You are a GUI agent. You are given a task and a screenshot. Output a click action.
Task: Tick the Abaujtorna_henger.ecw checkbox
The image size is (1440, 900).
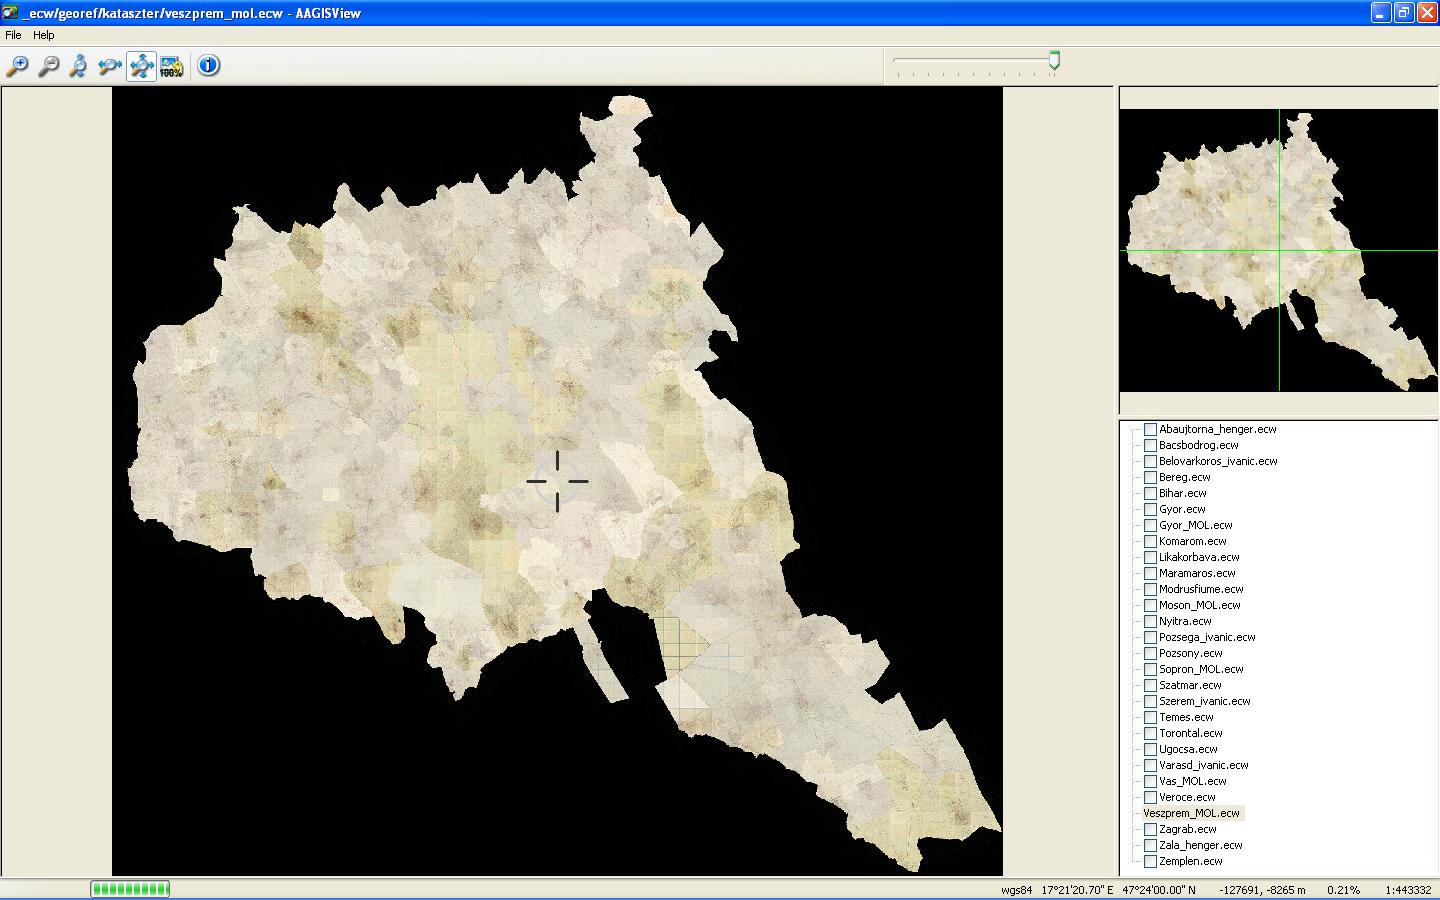coord(1150,429)
